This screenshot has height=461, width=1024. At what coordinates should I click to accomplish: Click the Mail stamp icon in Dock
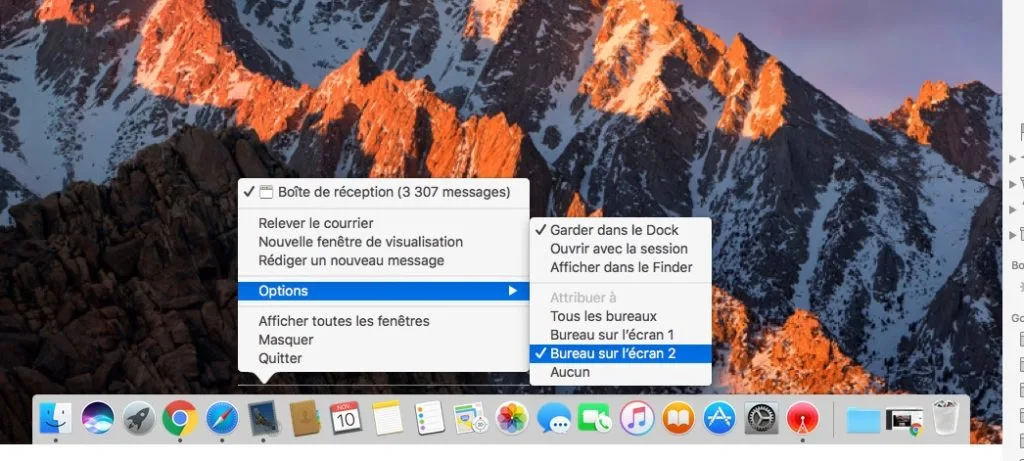(263, 418)
